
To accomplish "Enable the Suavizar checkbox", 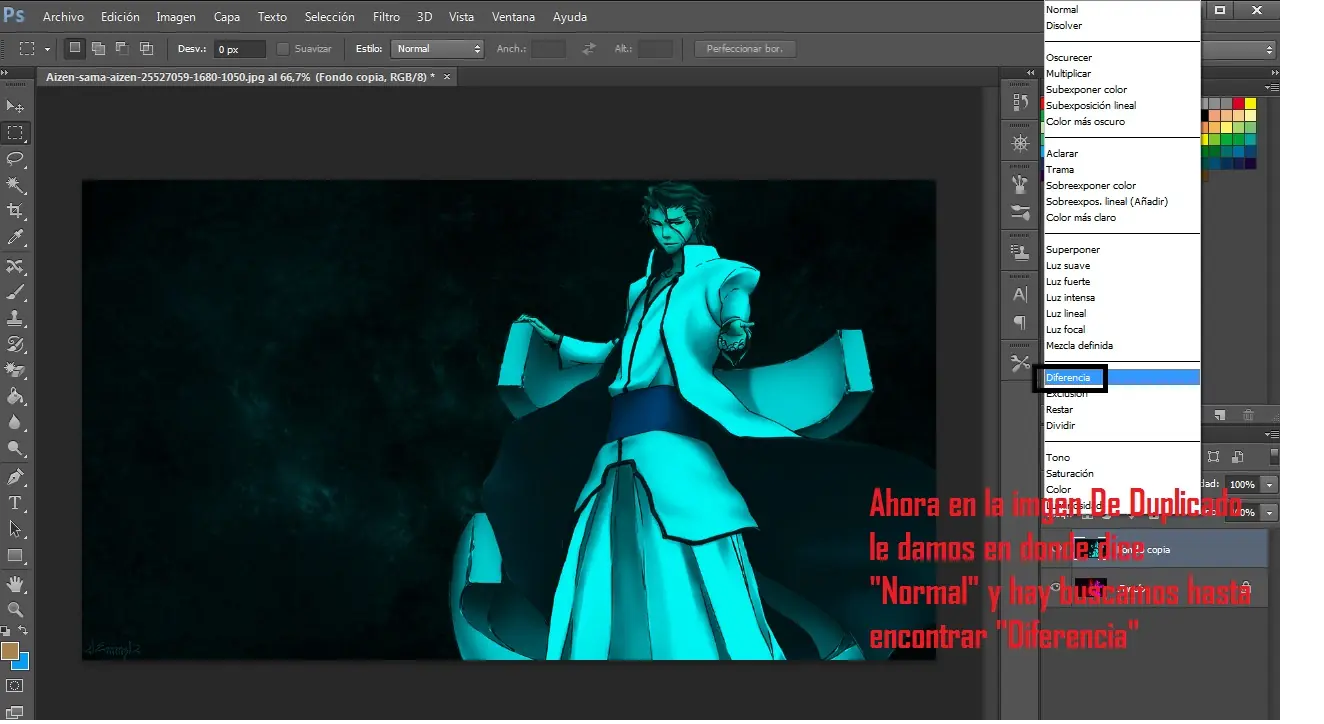I will coord(282,48).
